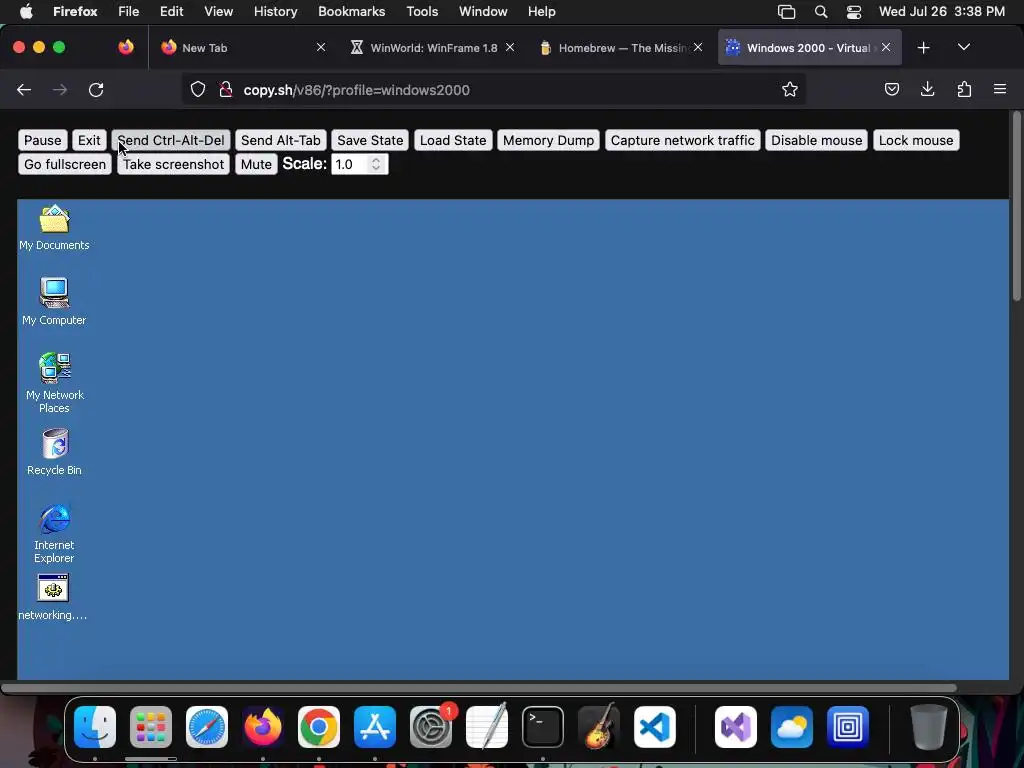Open the Trash in the Dock
The height and width of the screenshot is (768, 1024).
coord(929,727)
